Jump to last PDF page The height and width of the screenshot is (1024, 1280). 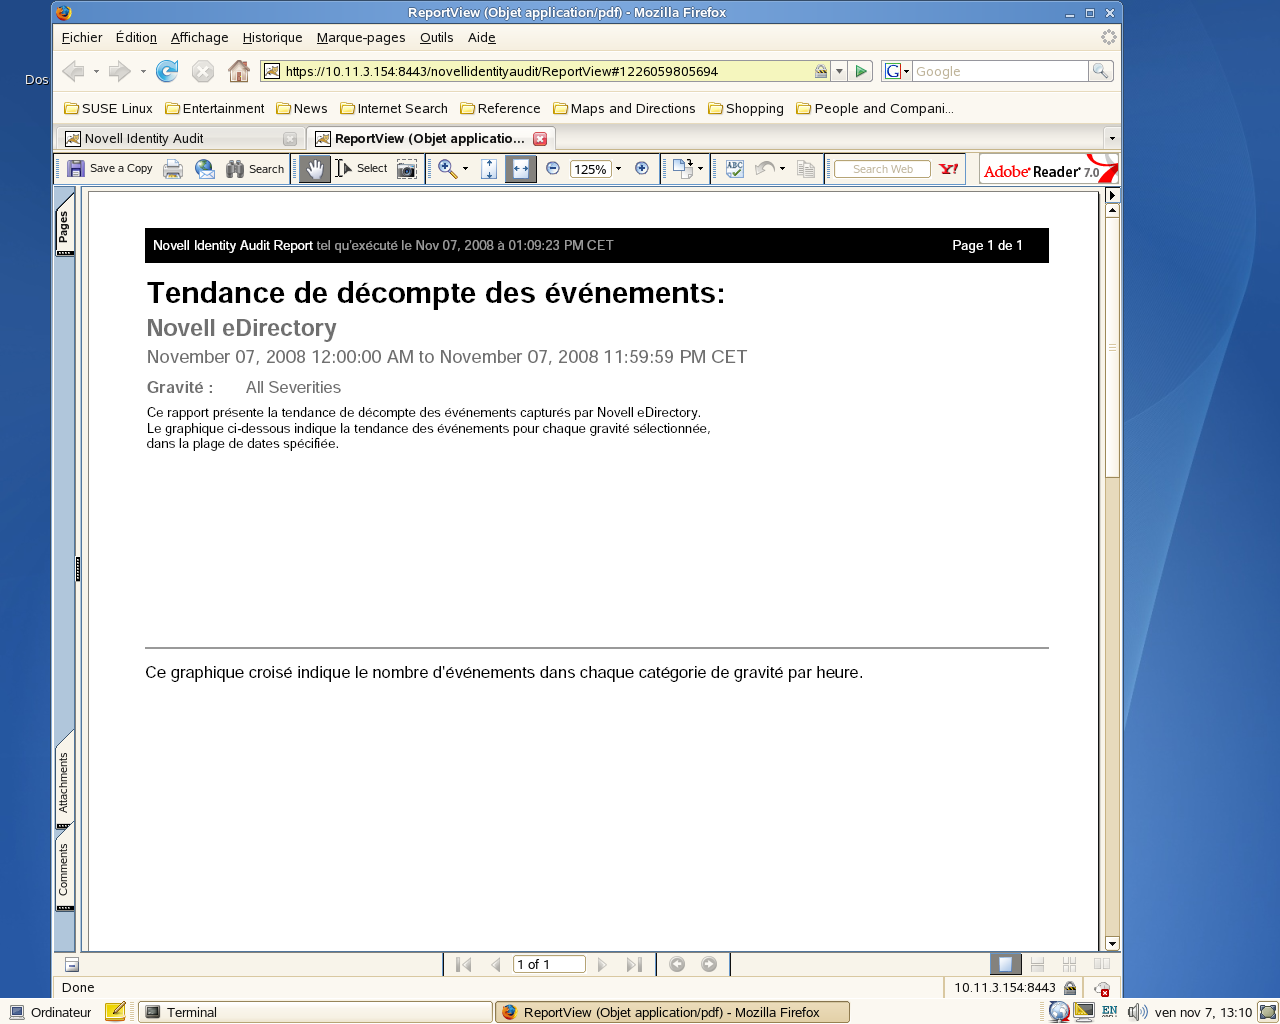(x=634, y=964)
